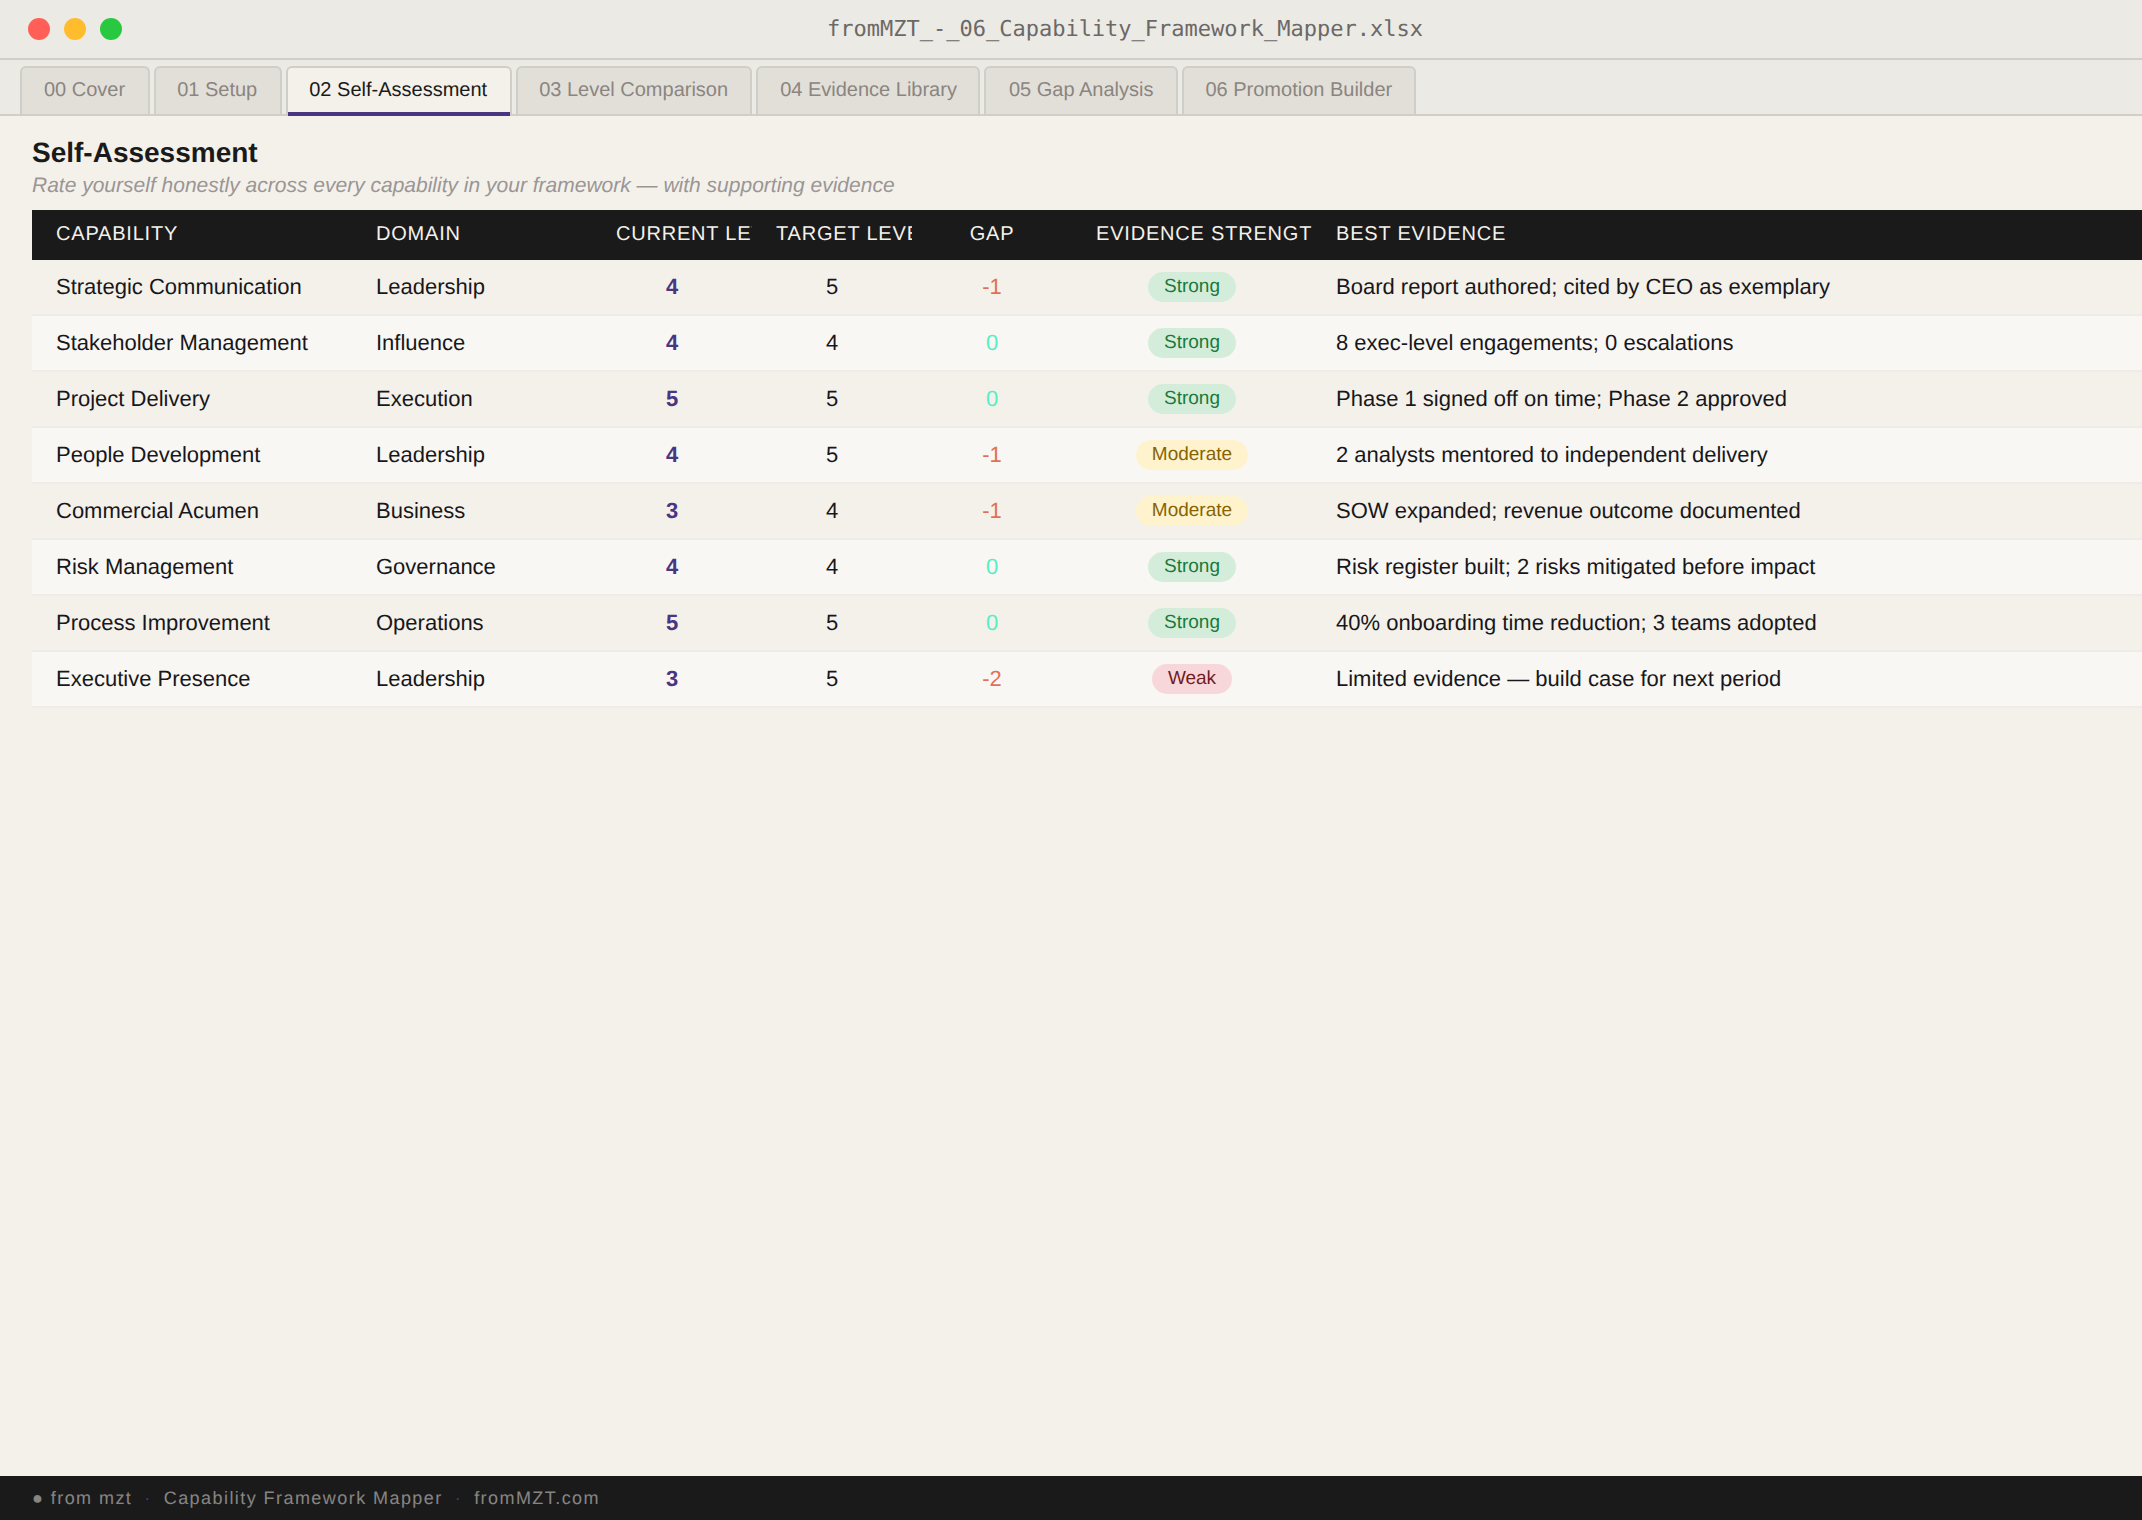The width and height of the screenshot is (2142, 1520).
Task: Click gap 0 in Process Improvement row
Action: (992, 623)
